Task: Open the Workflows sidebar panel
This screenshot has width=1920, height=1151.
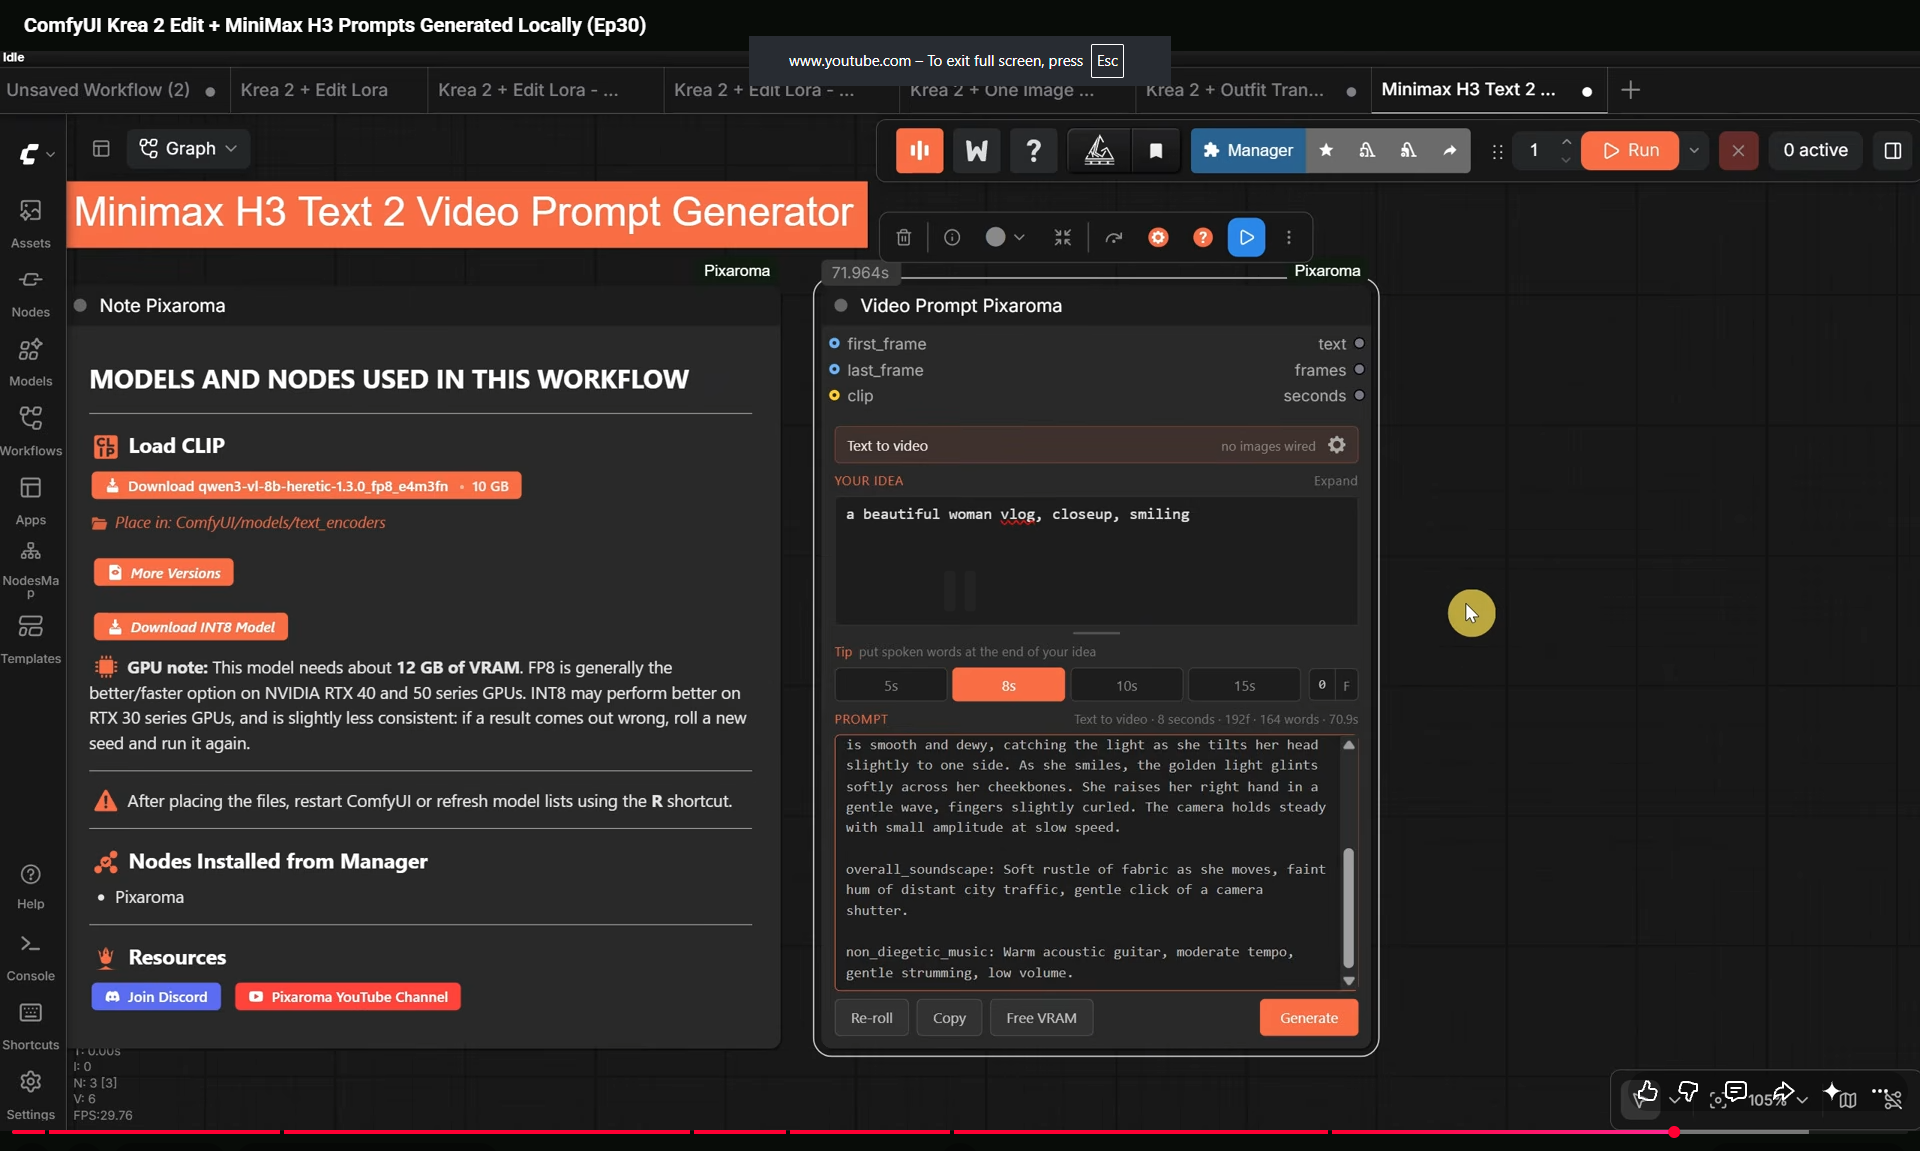Action: (31, 431)
